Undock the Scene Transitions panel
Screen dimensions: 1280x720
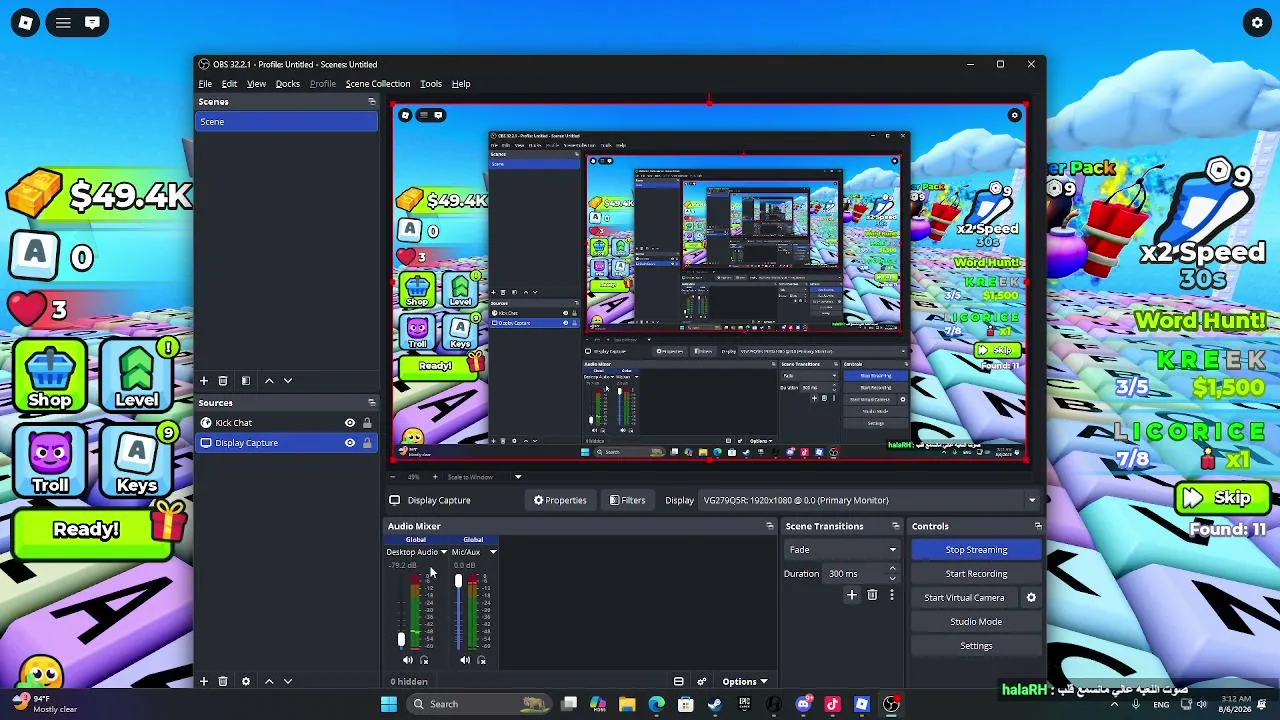[896, 526]
